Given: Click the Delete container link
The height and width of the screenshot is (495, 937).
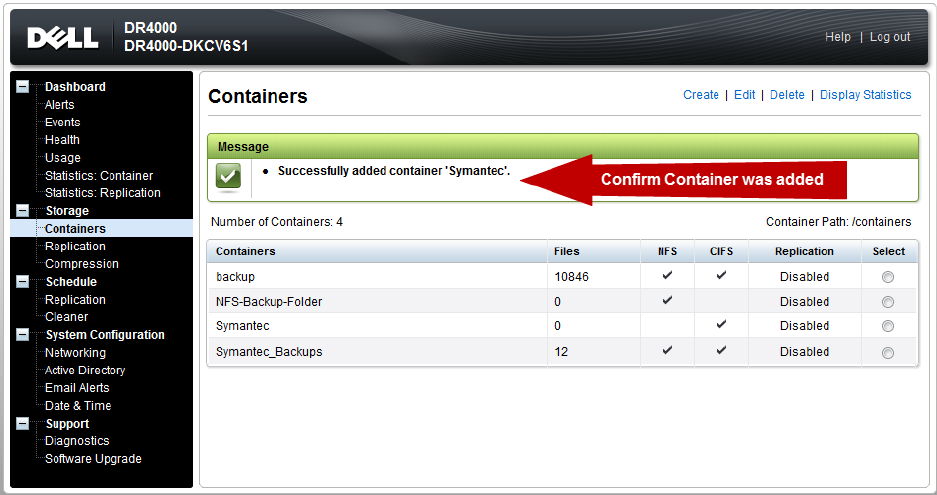Looking at the screenshot, I should [787, 95].
